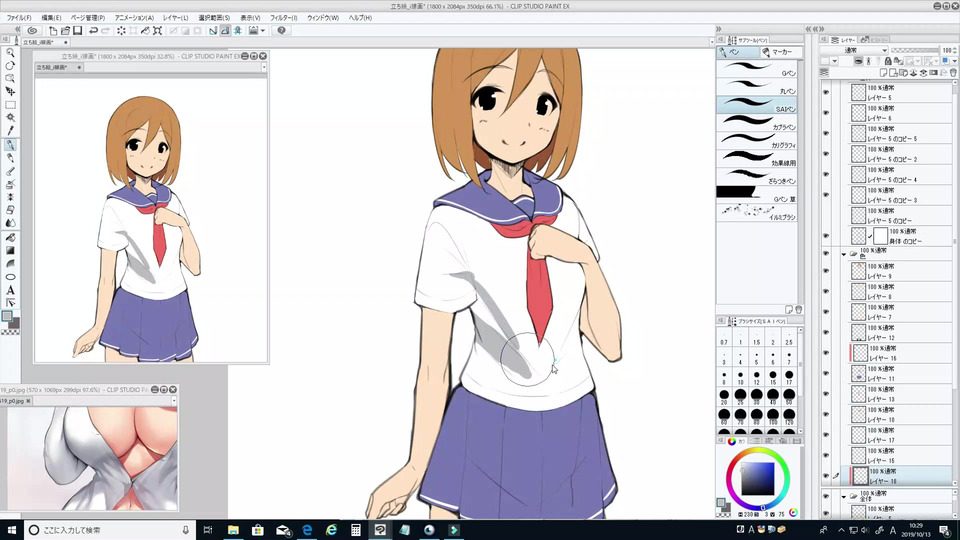Click the Delete layer trash icon
Image resolution: width=960 pixels, height=540 pixels.
(953, 73)
